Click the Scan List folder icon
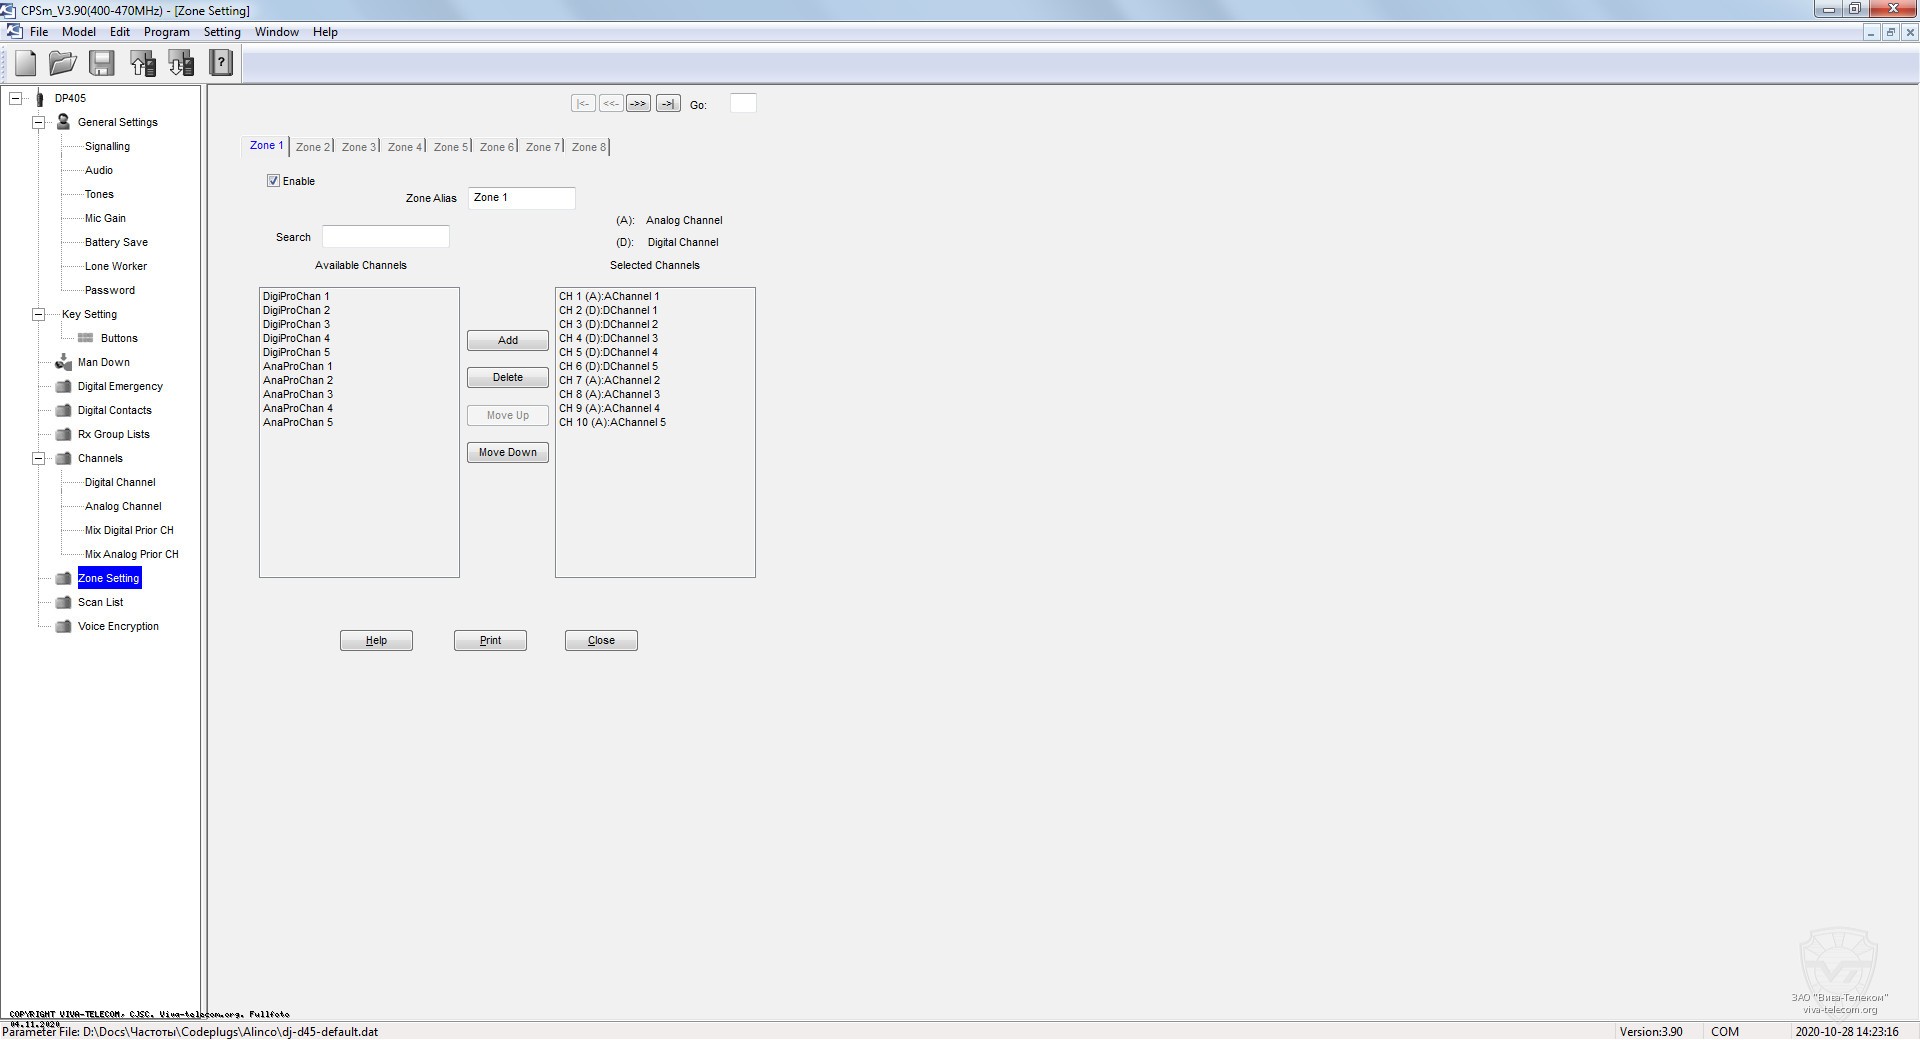 tap(63, 602)
